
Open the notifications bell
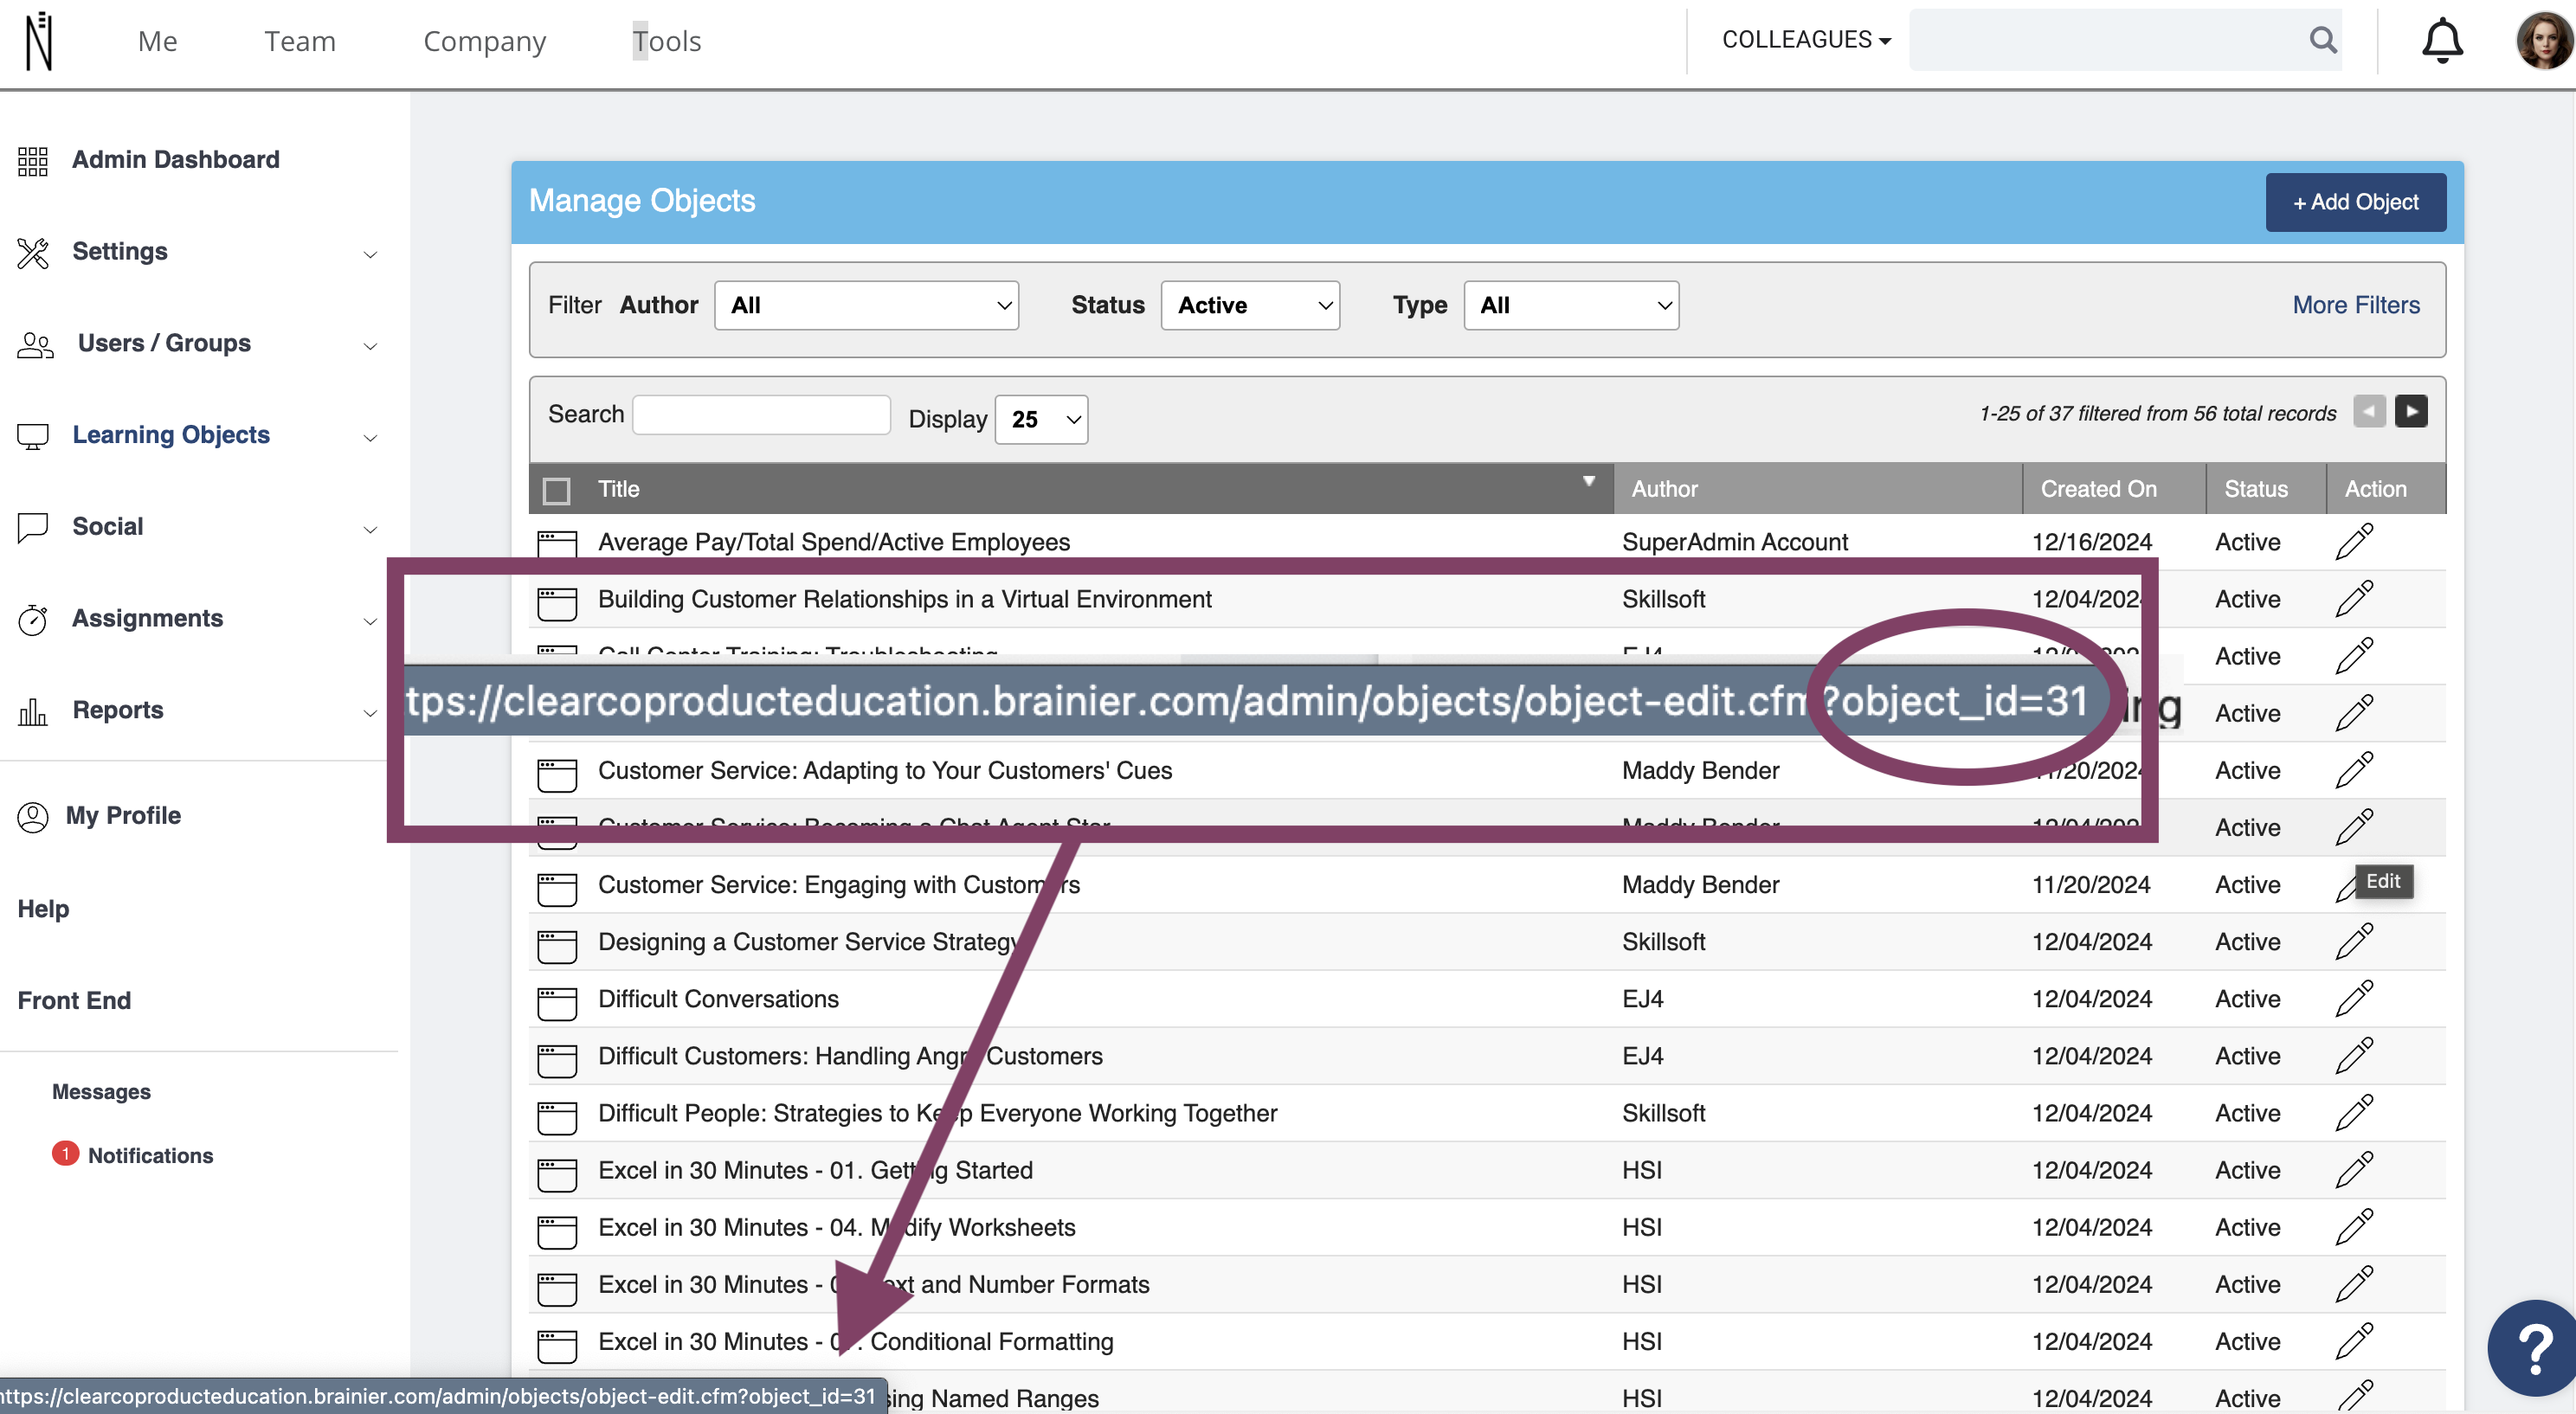click(2441, 41)
